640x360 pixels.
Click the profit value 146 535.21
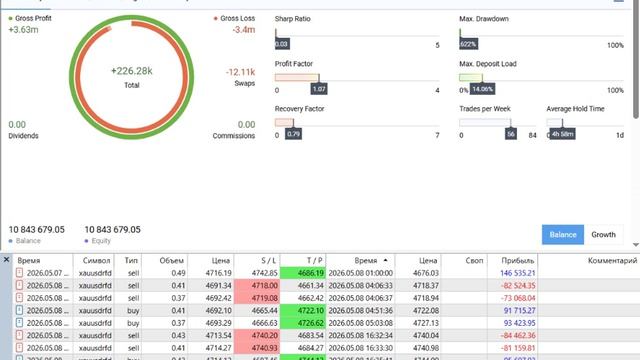[x=518, y=273]
